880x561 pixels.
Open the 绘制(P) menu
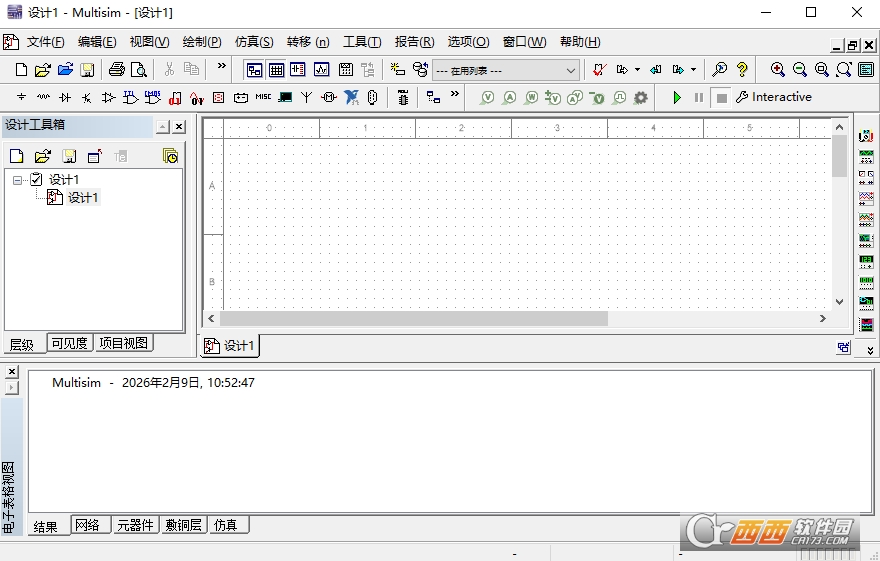[x=201, y=42]
